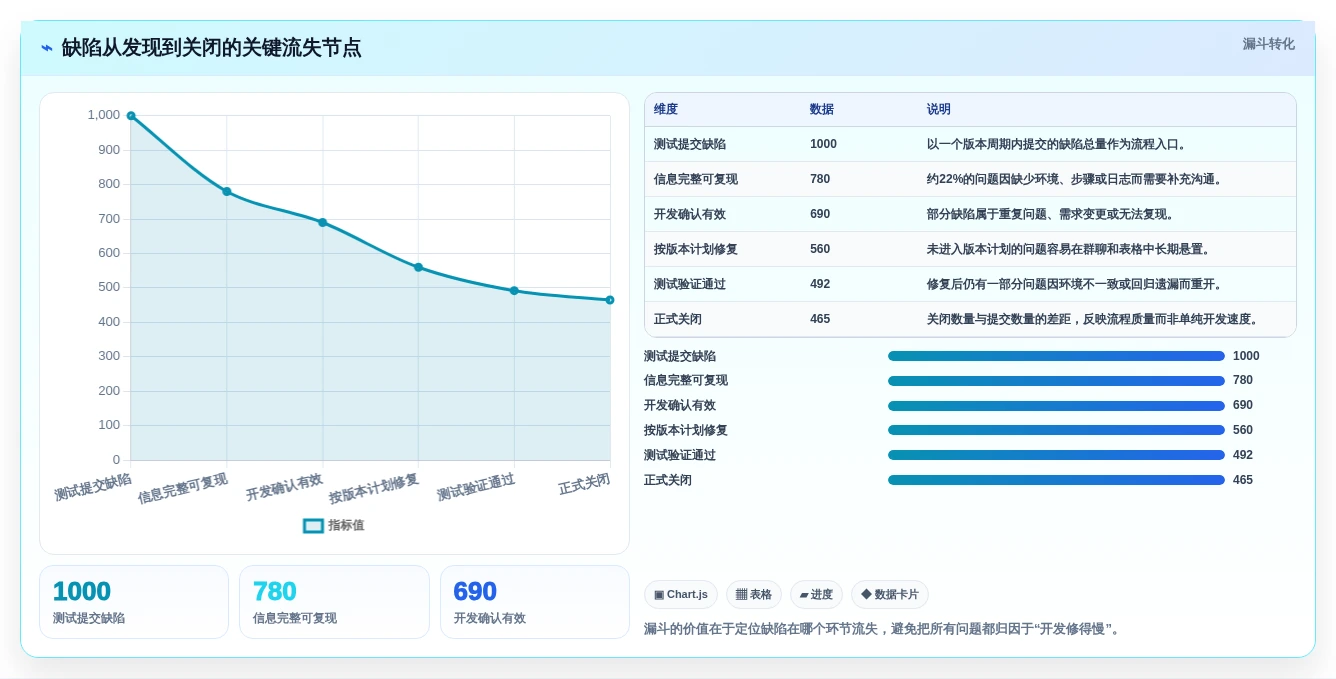
Task: Click the 信息完整可复现 progress bar
Action: 1056,381
